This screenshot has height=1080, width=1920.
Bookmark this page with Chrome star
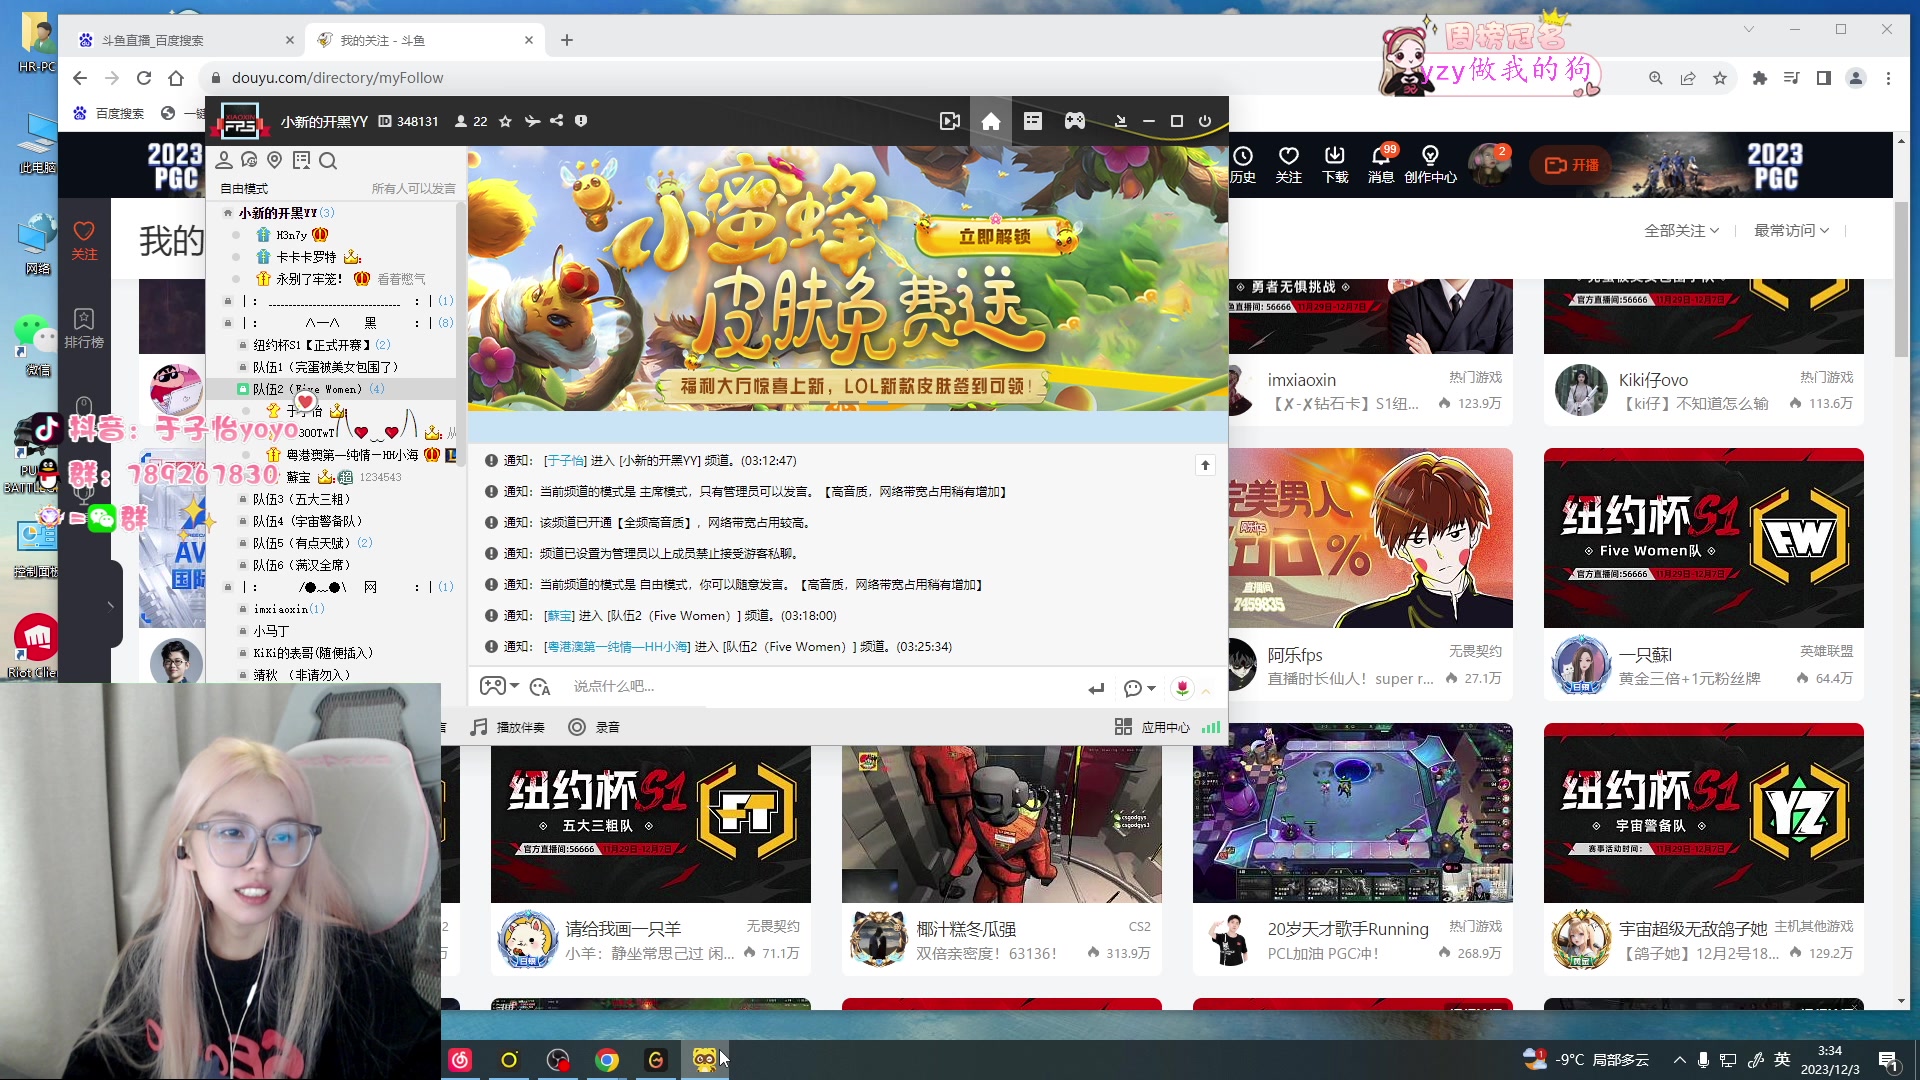(x=1720, y=78)
